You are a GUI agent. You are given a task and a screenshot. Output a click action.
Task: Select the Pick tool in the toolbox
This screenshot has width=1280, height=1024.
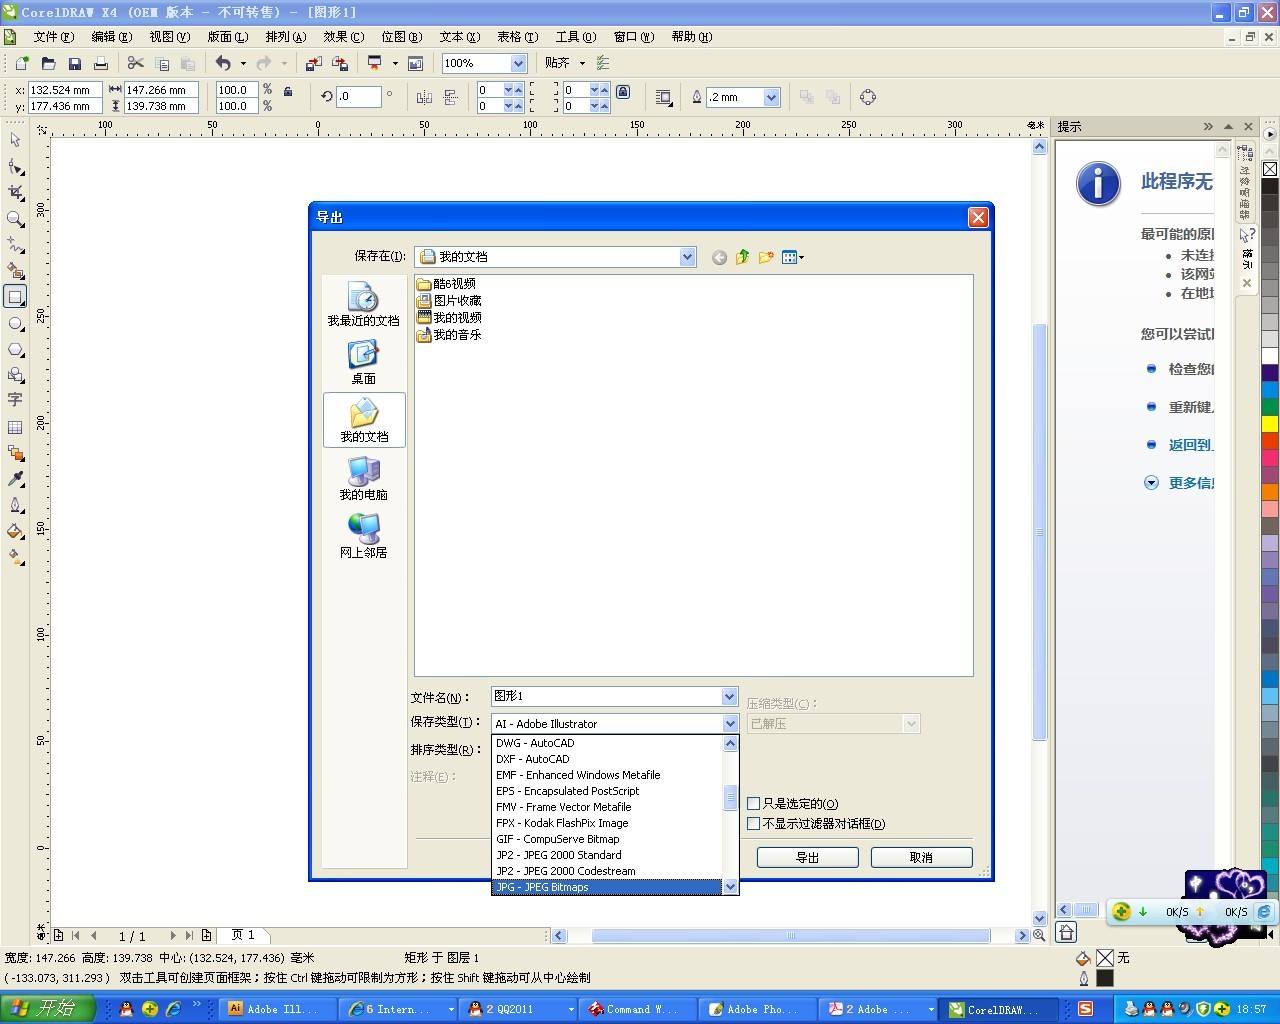pyautogui.click(x=15, y=140)
